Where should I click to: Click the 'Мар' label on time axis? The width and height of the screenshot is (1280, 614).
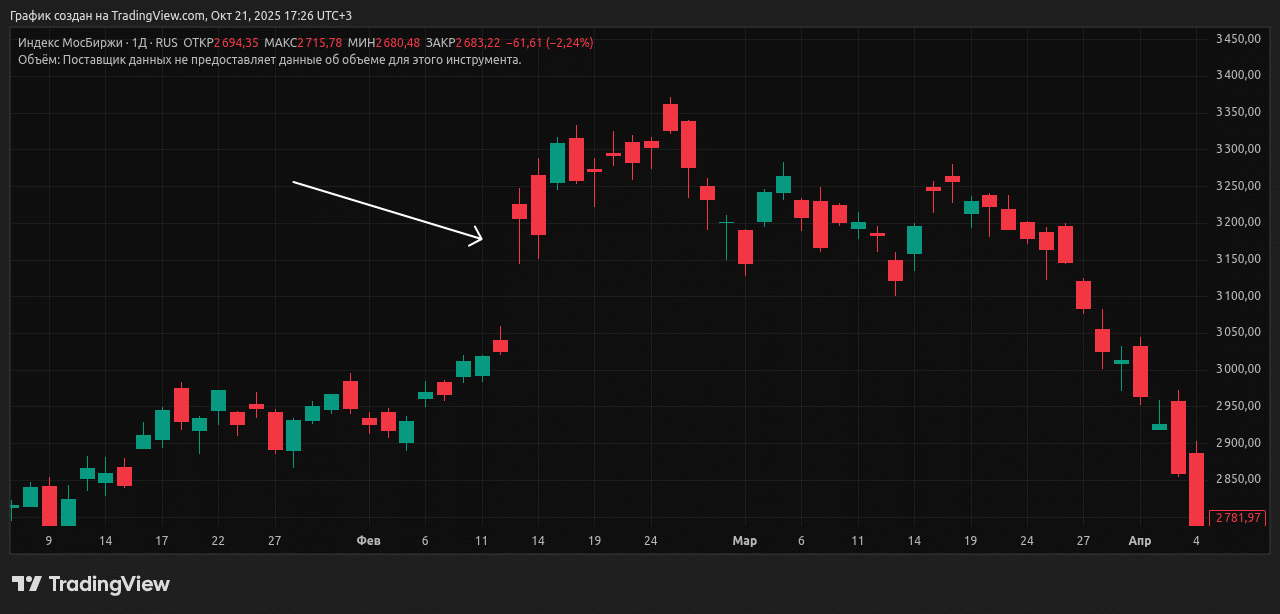coord(744,541)
